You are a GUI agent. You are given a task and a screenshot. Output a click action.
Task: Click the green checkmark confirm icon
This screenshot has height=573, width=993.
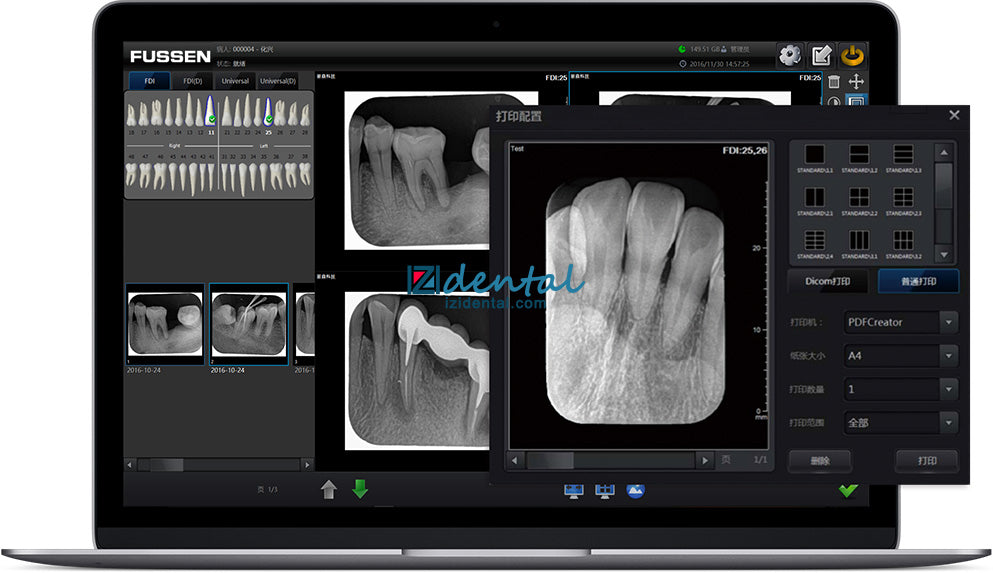[x=848, y=490]
